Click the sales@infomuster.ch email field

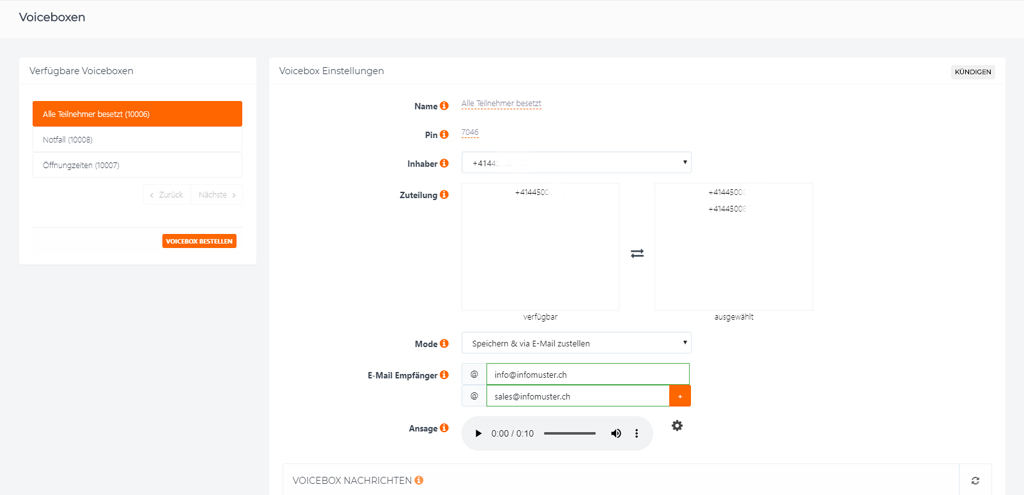click(578, 396)
